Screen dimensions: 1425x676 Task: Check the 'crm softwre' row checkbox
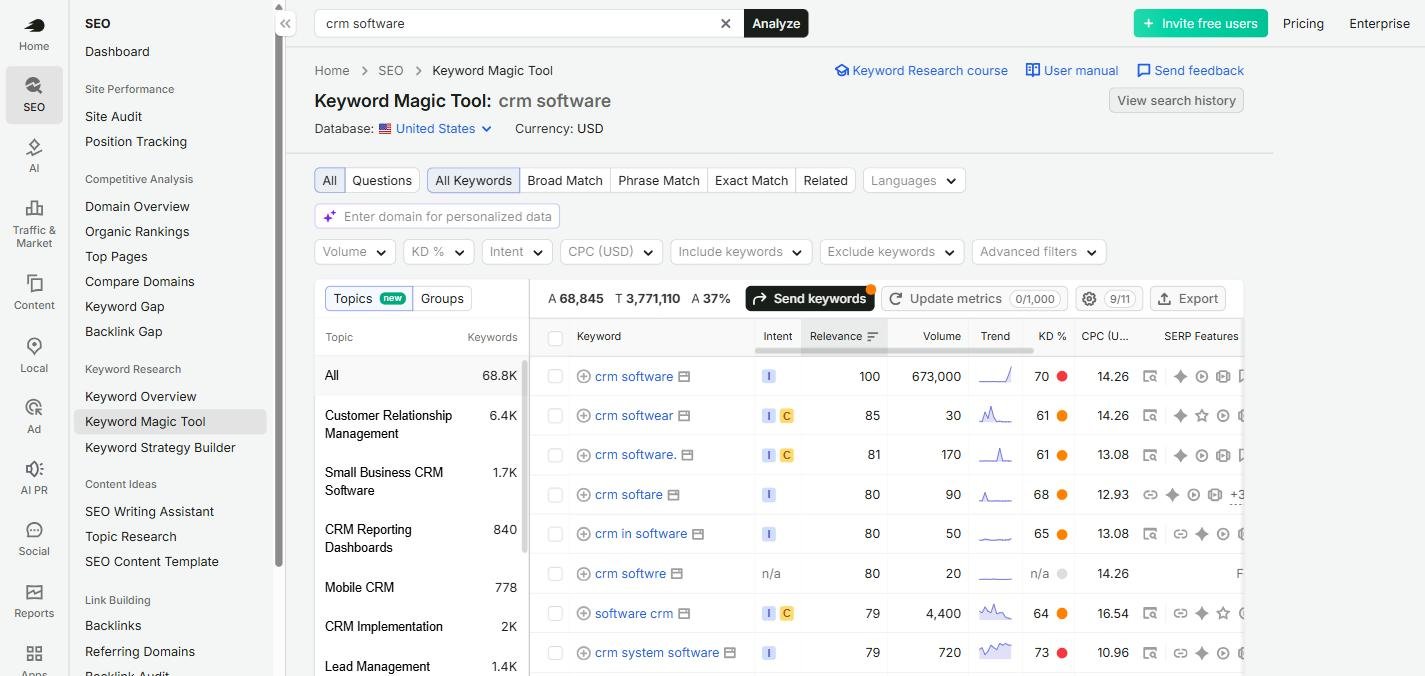555,573
